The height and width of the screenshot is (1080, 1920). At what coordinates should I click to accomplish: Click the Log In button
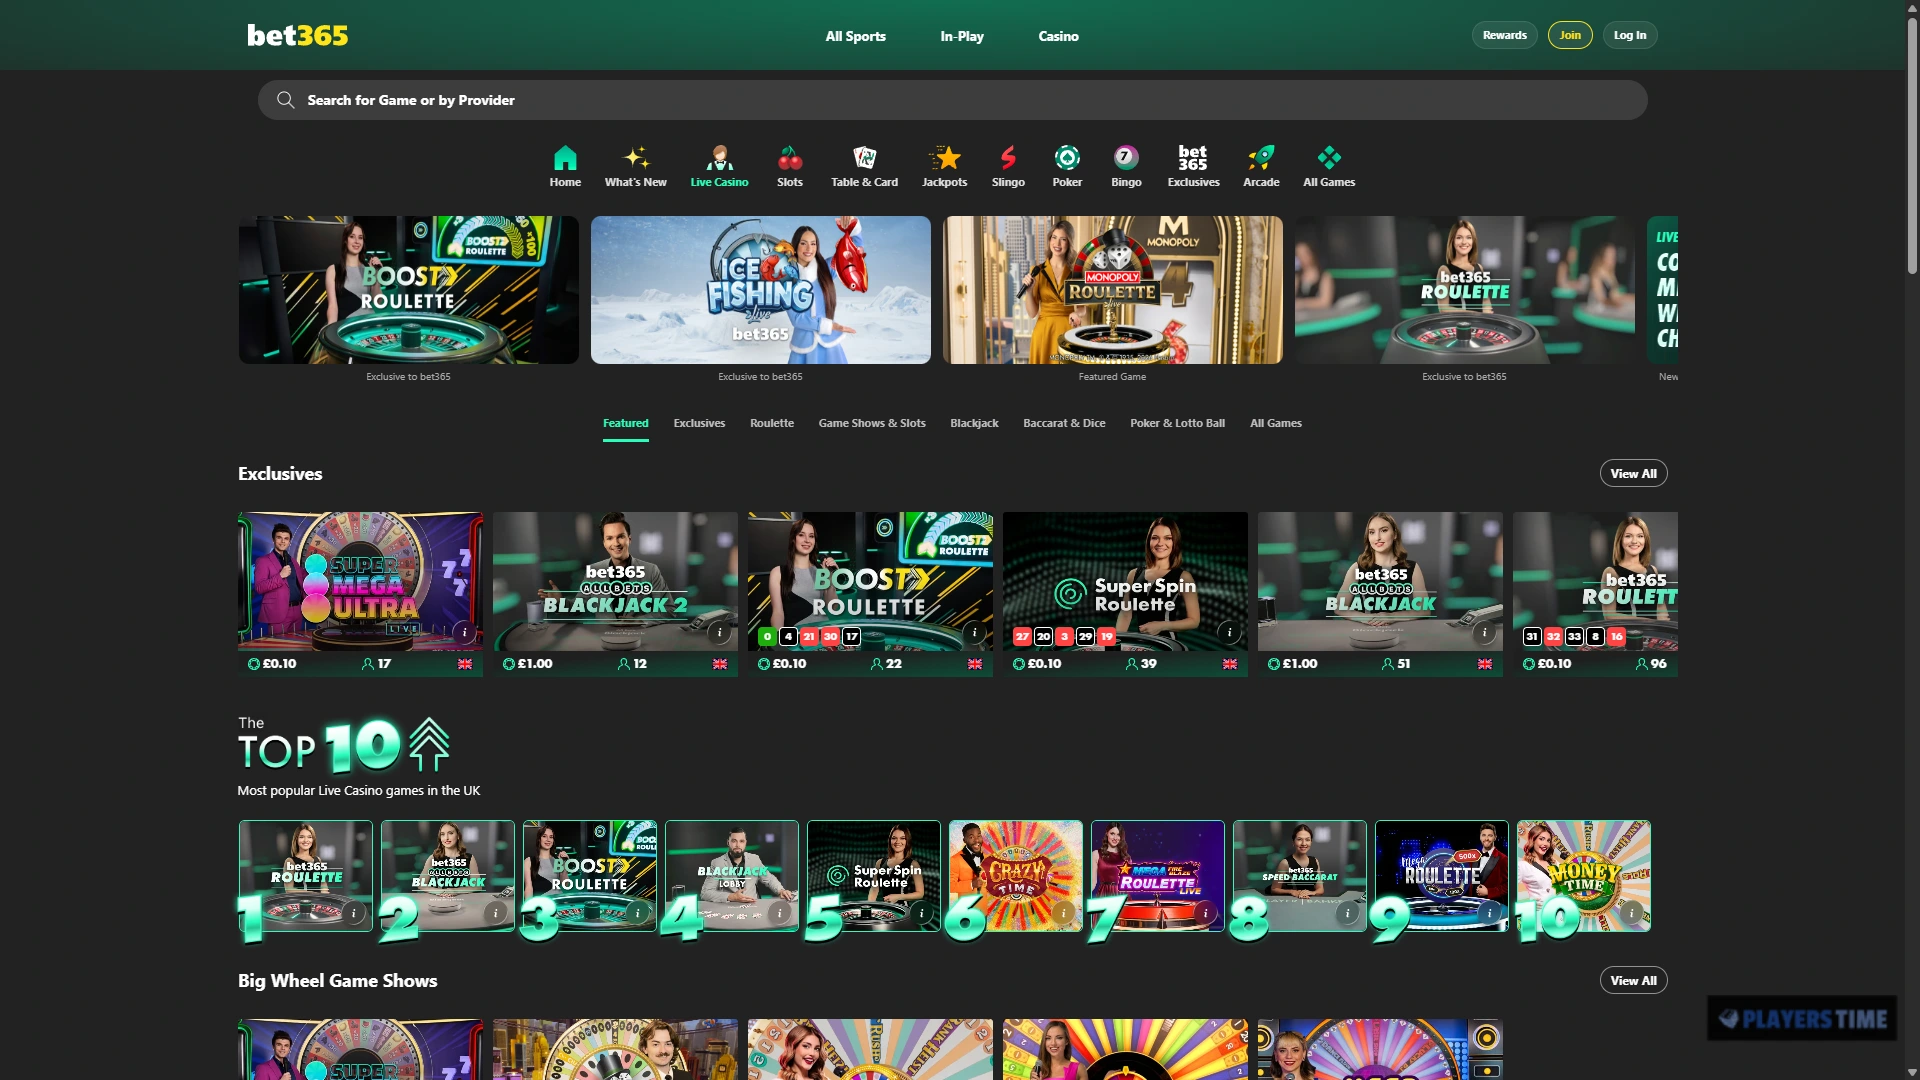1630,35
